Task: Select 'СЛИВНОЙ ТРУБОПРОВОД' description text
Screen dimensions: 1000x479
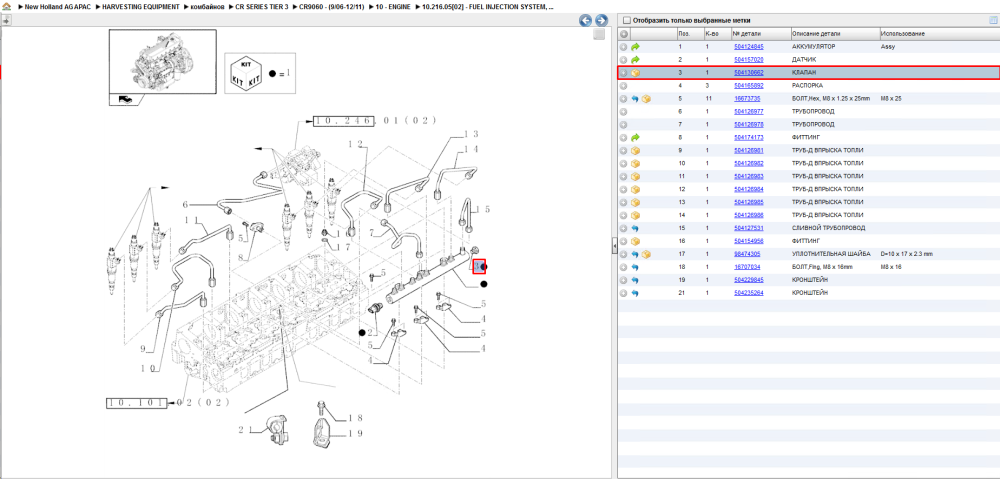Action: click(x=828, y=228)
